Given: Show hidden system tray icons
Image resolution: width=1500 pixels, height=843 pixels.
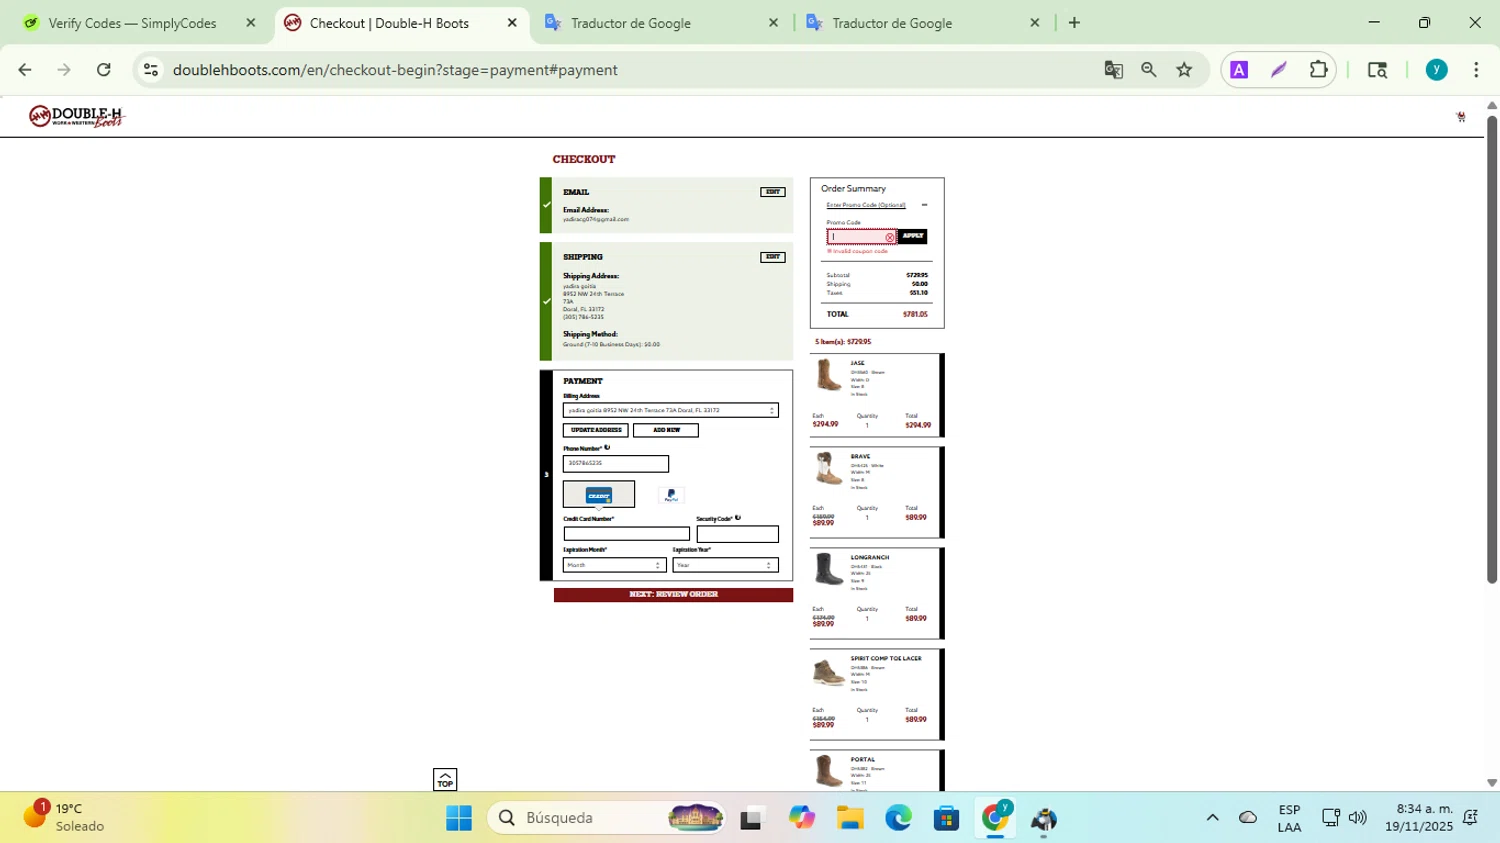Looking at the screenshot, I should pos(1212,818).
